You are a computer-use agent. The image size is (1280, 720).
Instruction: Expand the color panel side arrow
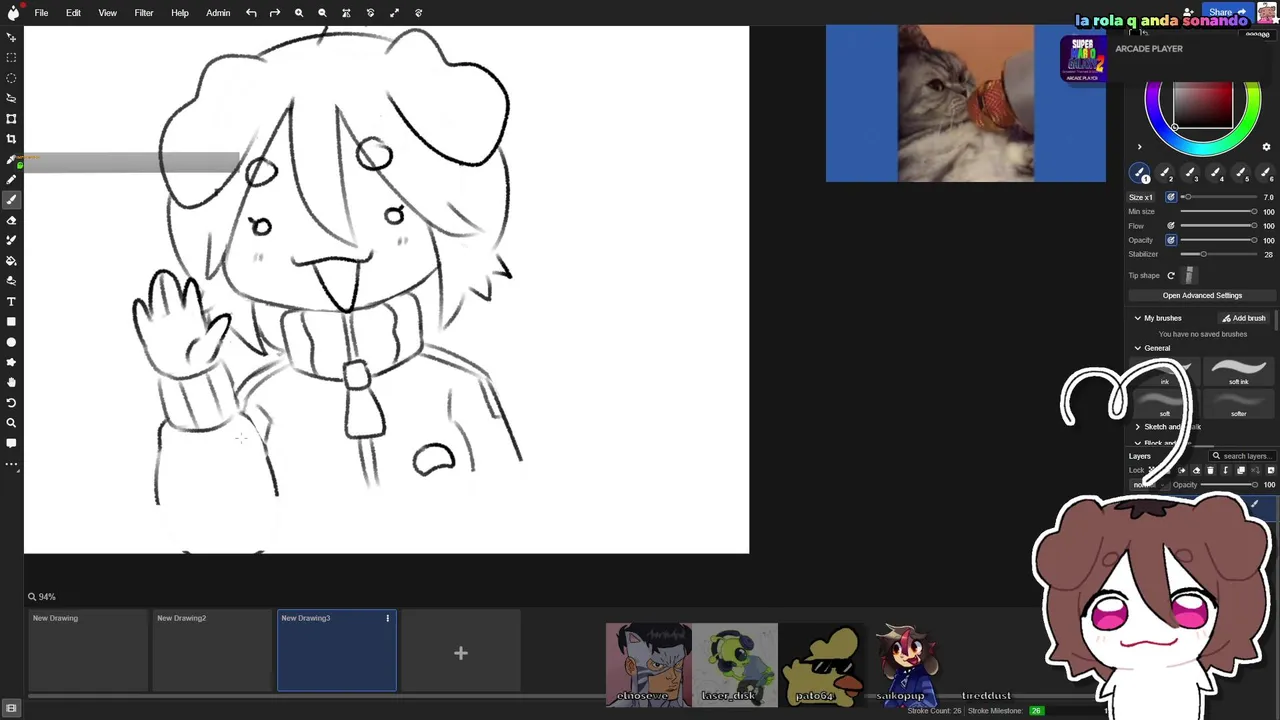[1139, 147]
